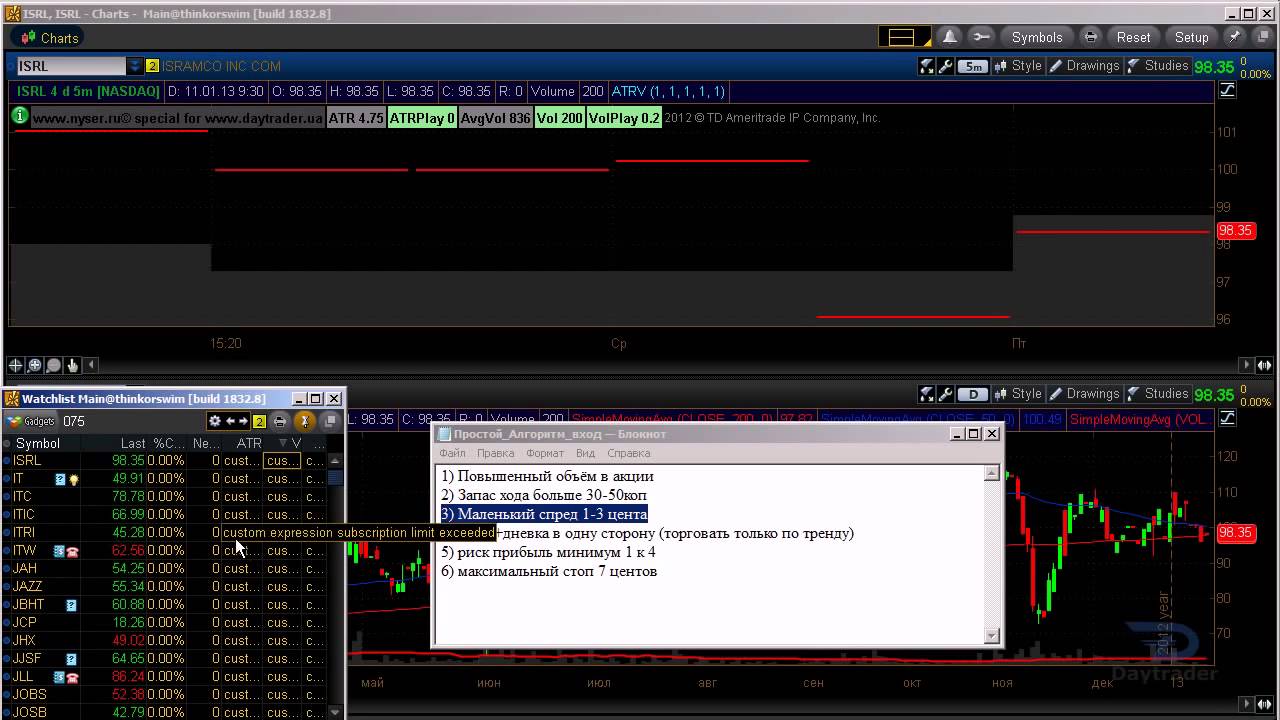Open the Вид menu in Notepad

pyautogui.click(x=585, y=453)
